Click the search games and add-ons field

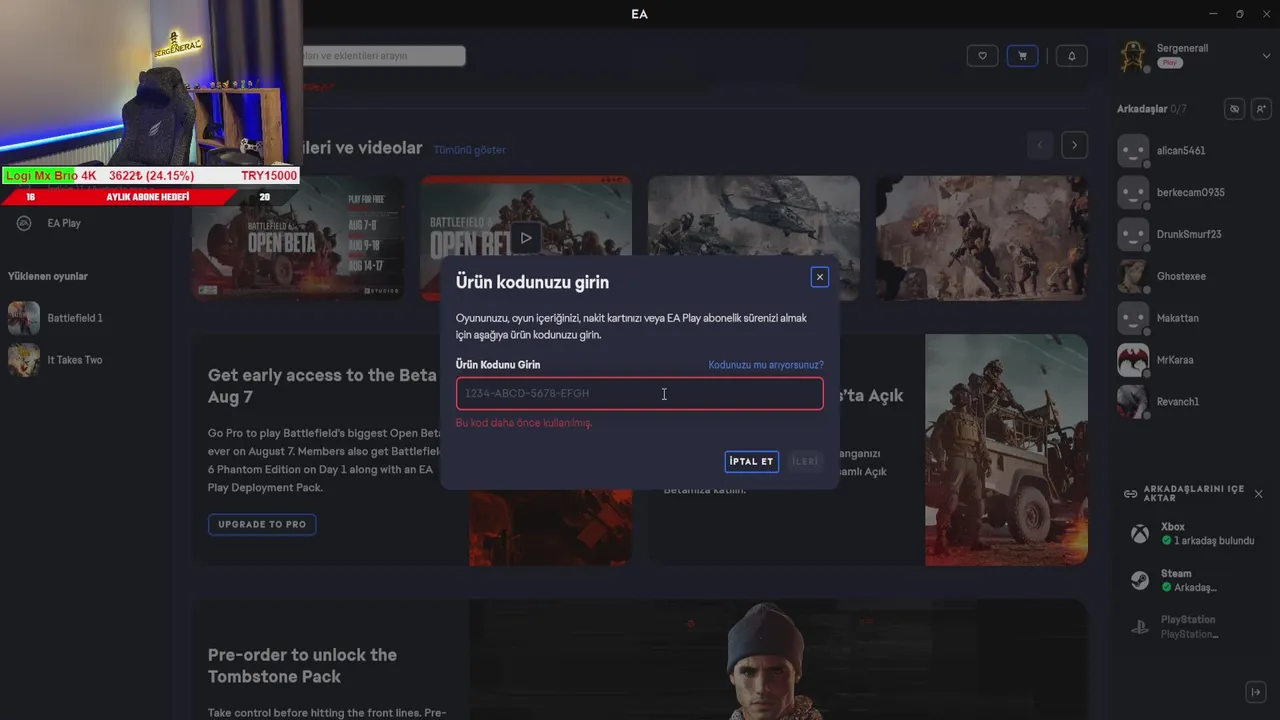(x=383, y=56)
